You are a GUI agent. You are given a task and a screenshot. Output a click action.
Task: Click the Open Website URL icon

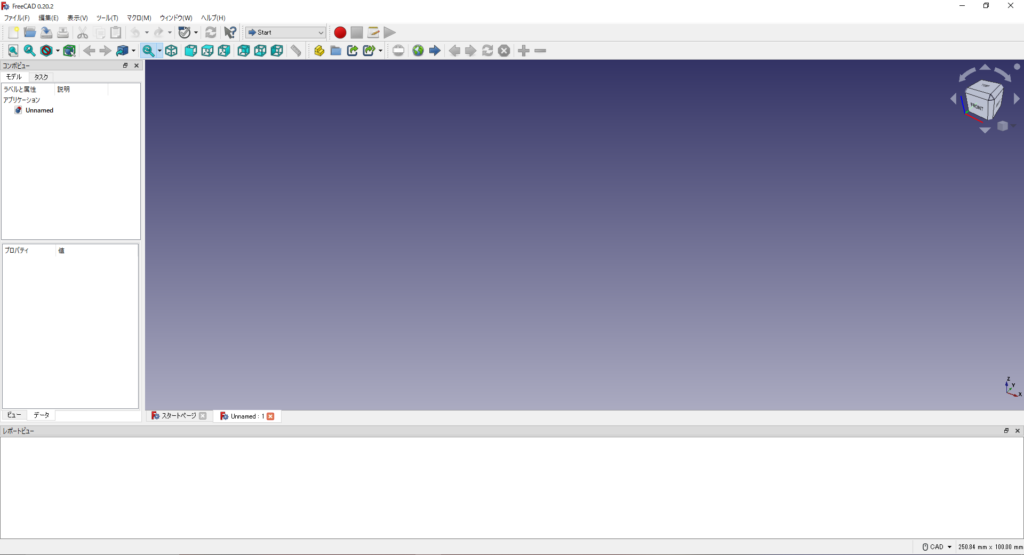pyautogui.click(x=398, y=50)
